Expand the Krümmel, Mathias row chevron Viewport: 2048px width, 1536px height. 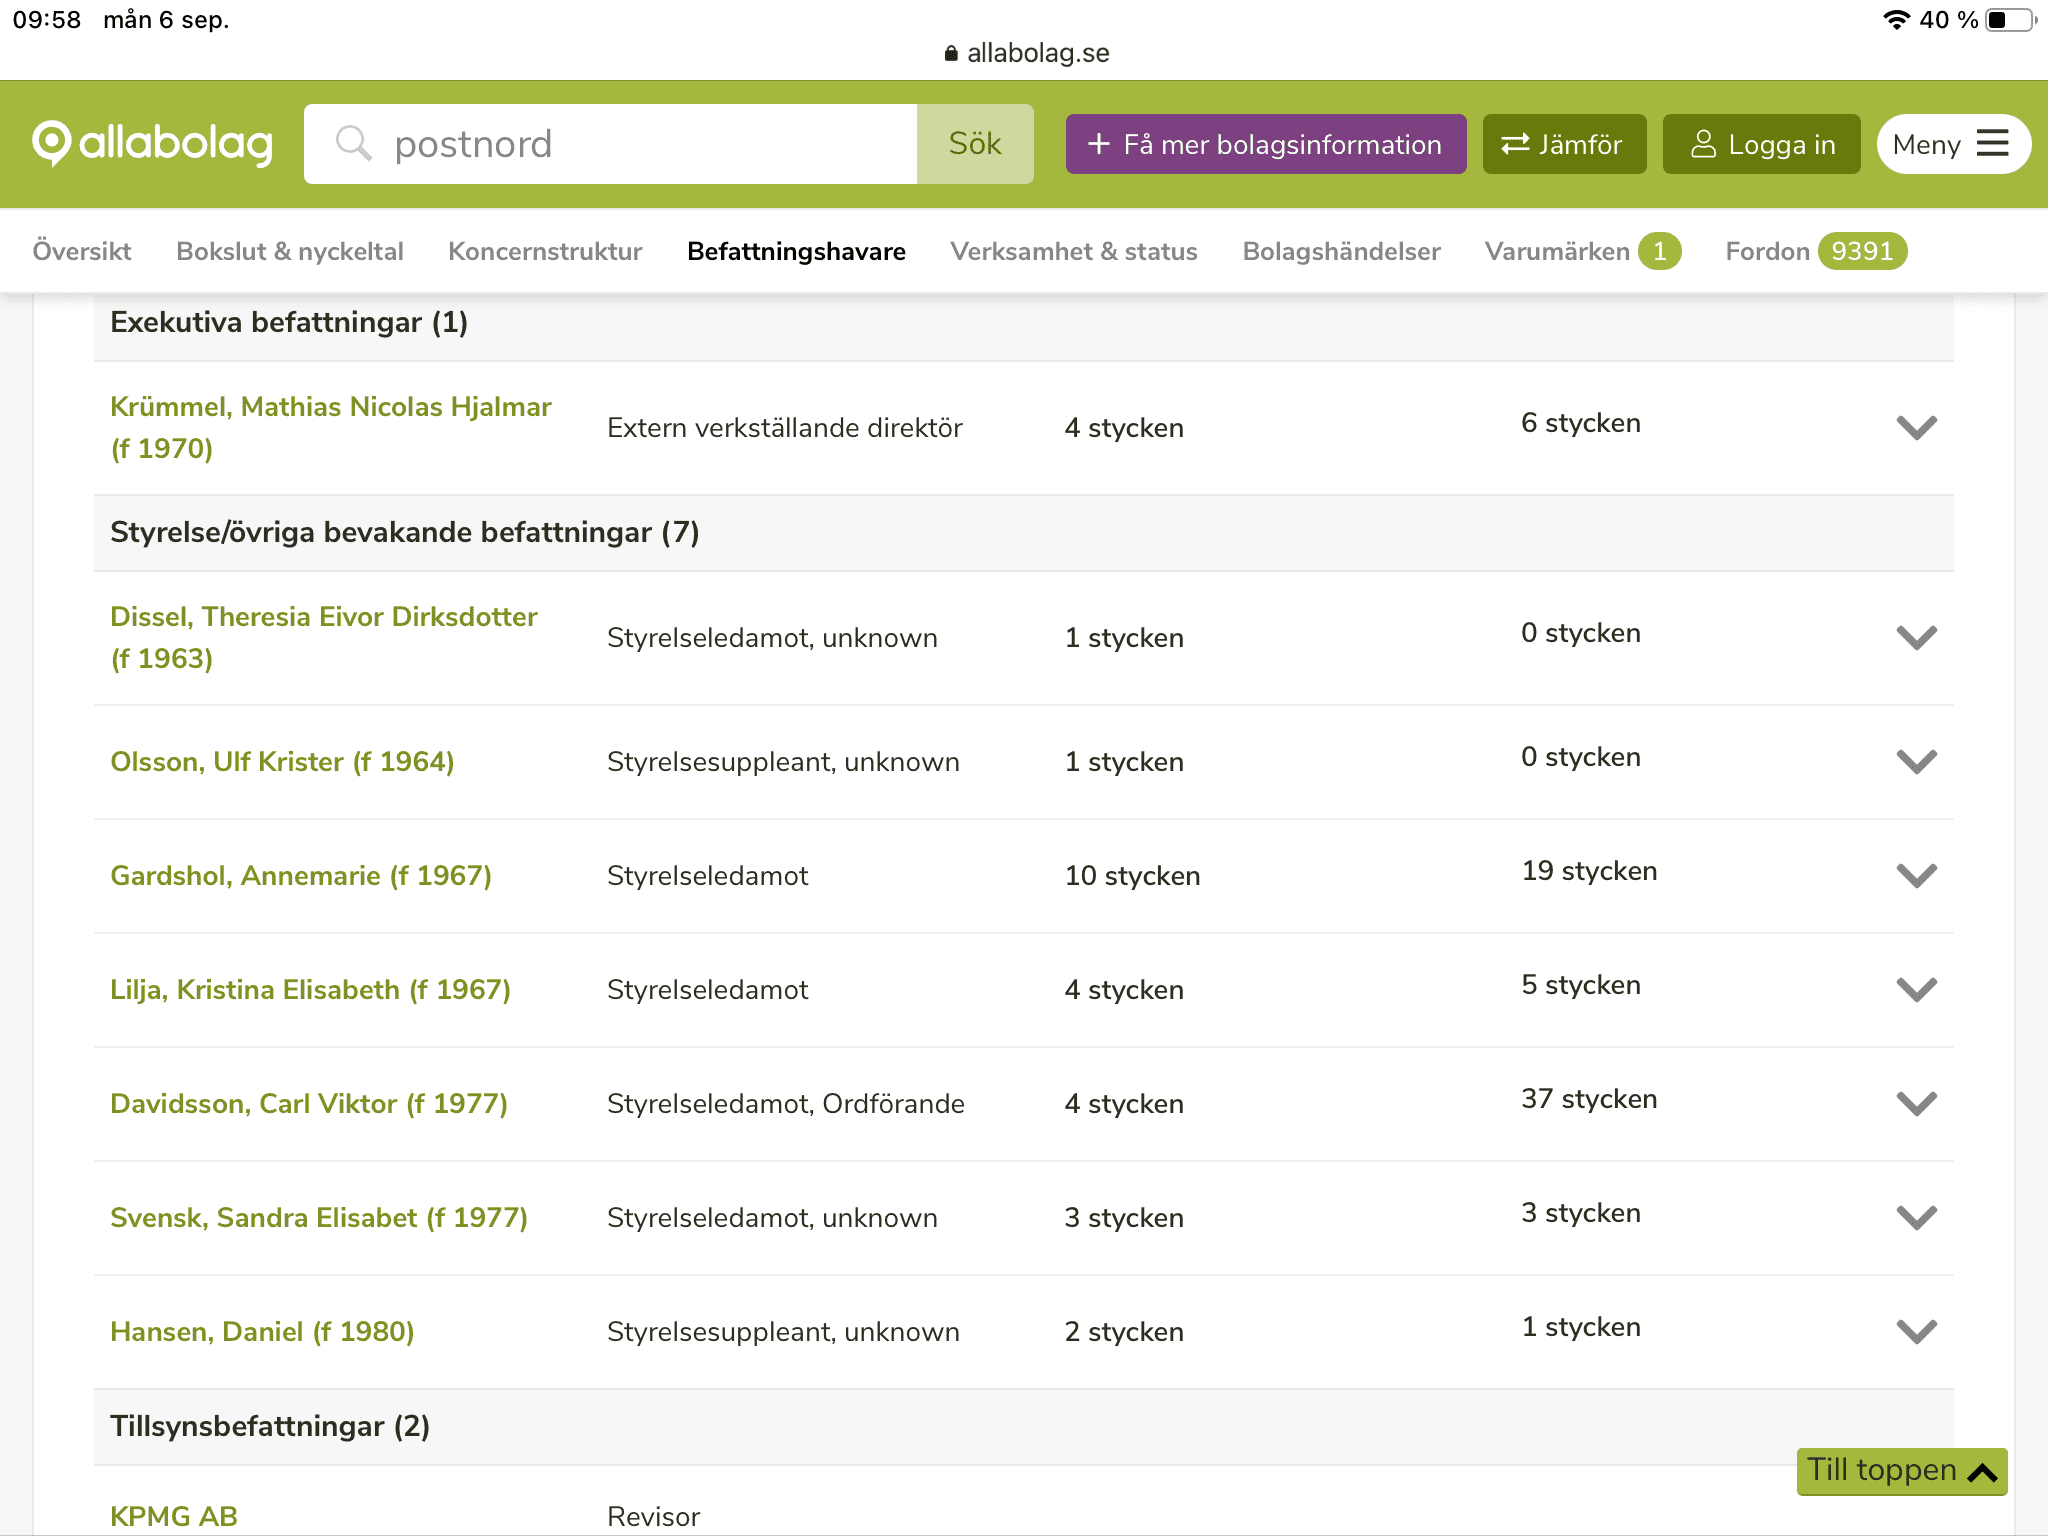coord(1916,428)
